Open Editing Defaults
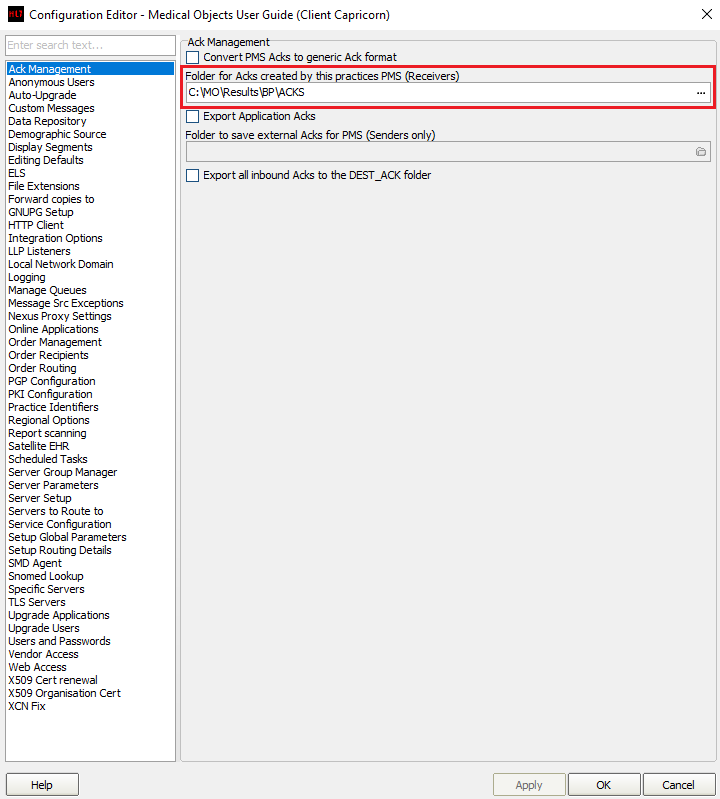Viewport: 720px width, 799px height. coord(46,160)
